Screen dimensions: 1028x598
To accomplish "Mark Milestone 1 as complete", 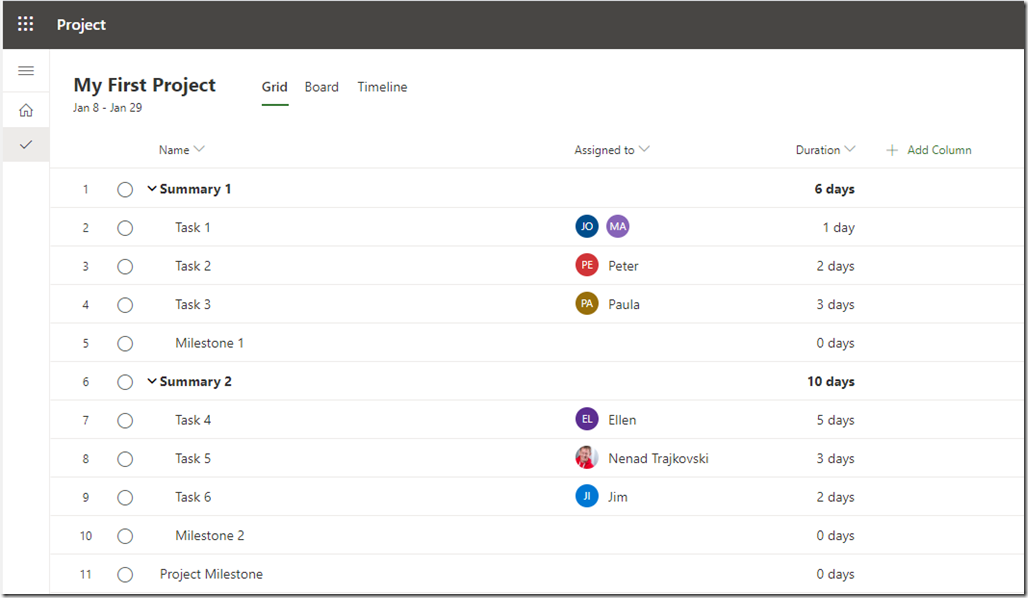I will [x=125, y=344].
